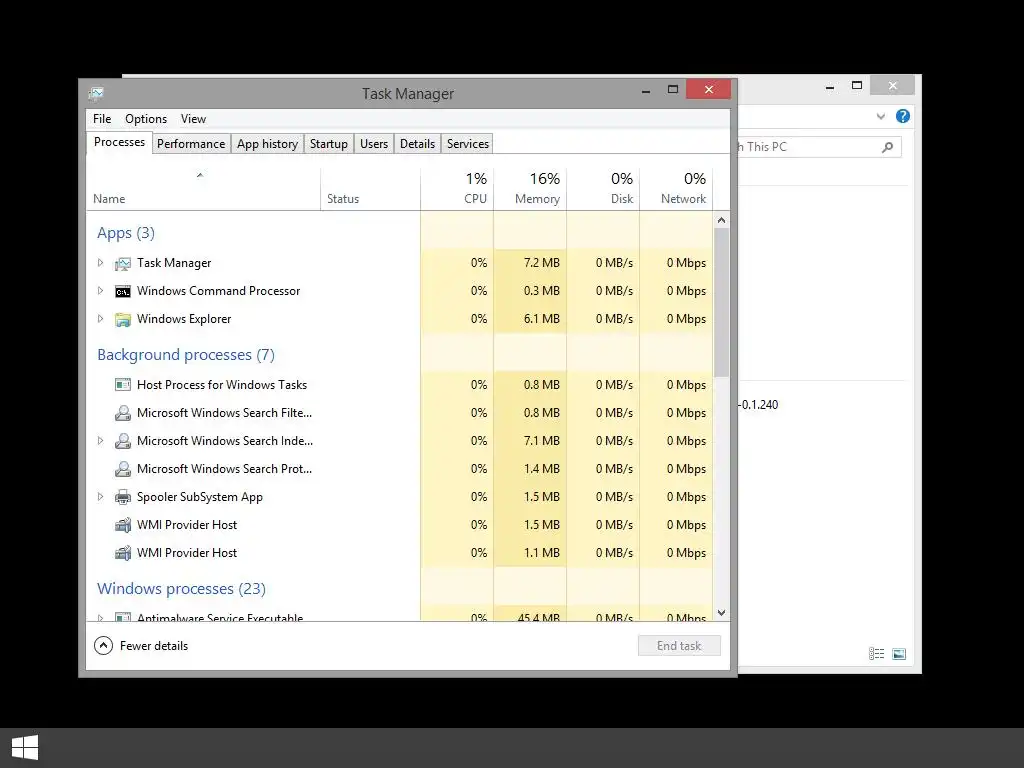Switch to the Performance tab

[191, 144]
